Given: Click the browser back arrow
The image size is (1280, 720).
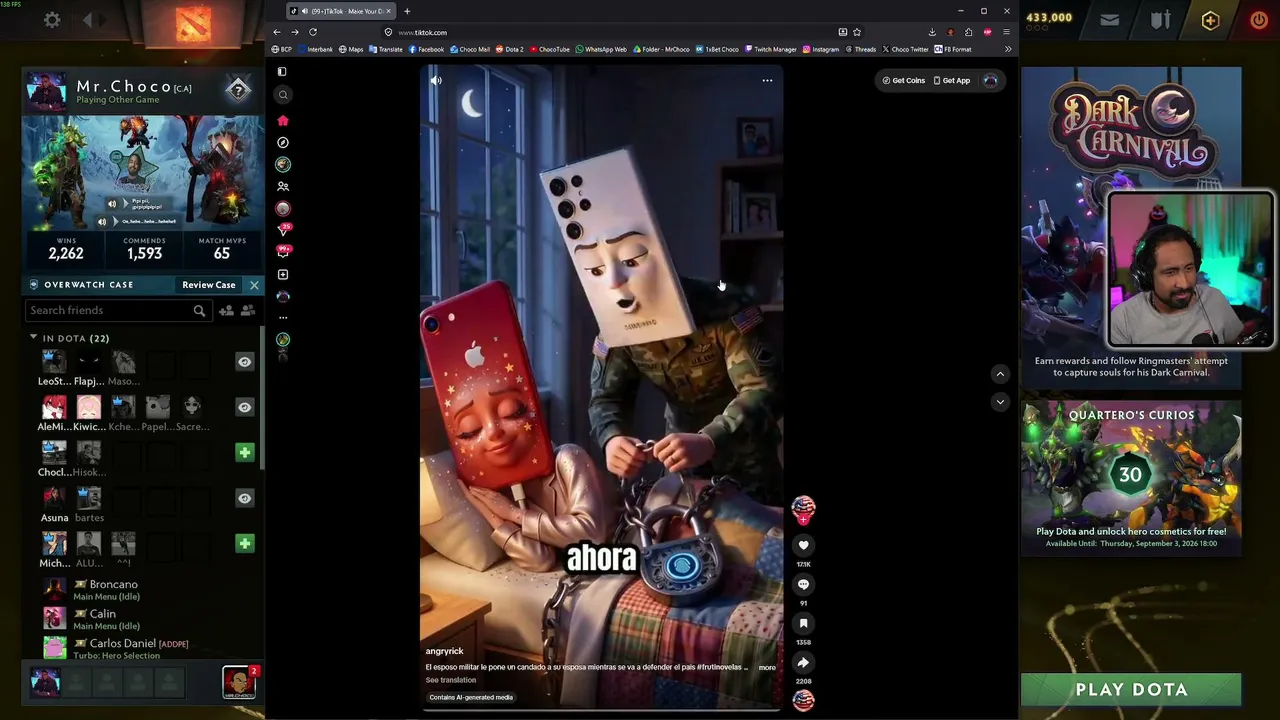Looking at the screenshot, I should pos(277,32).
